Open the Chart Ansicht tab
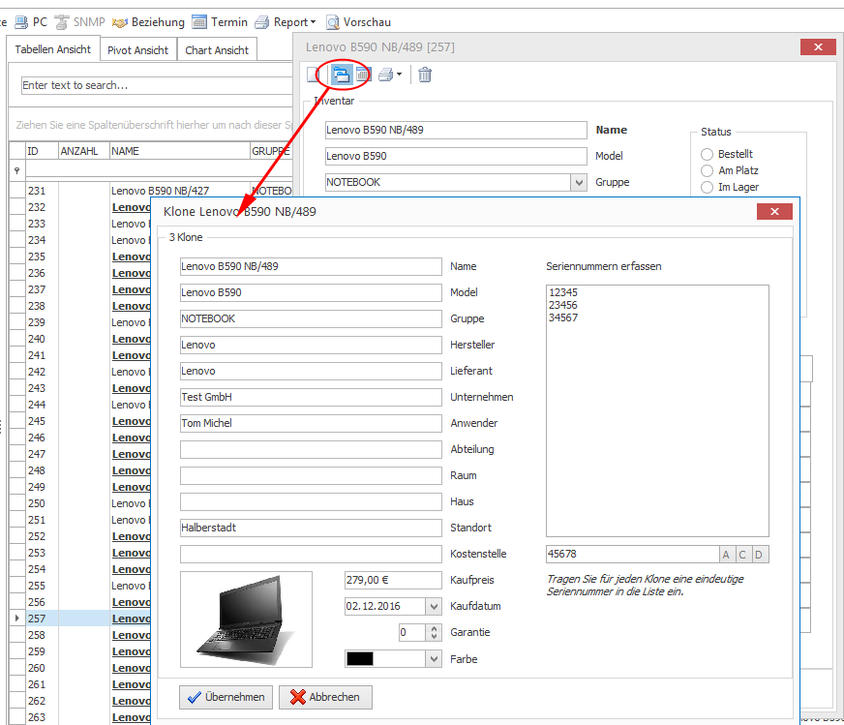This screenshot has height=725, width=844. point(217,50)
